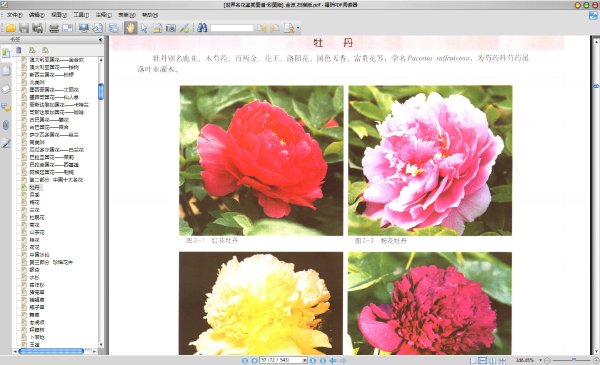
Task: Go to the previous page
Action: point(254,360)
